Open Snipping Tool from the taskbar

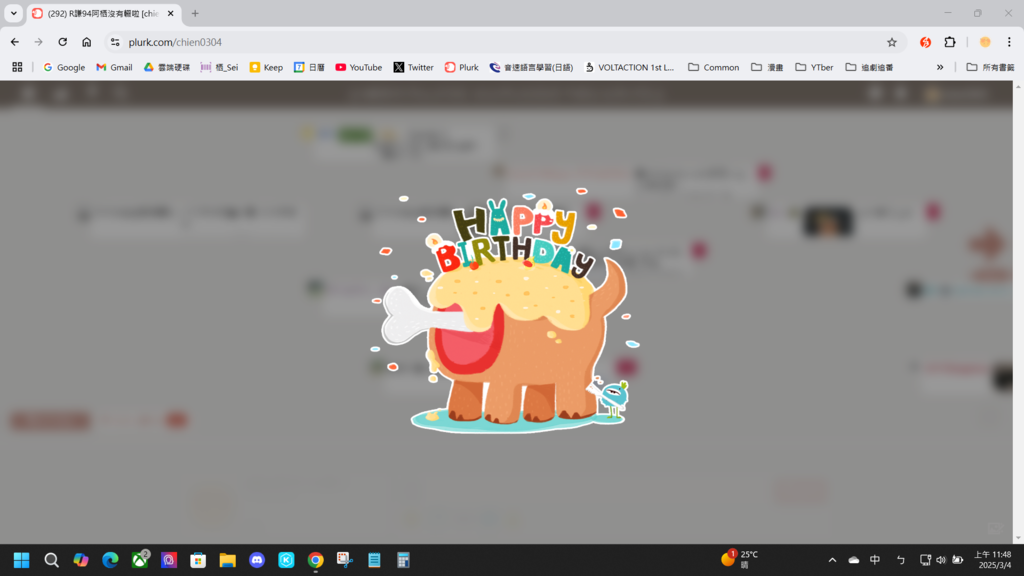345,560
